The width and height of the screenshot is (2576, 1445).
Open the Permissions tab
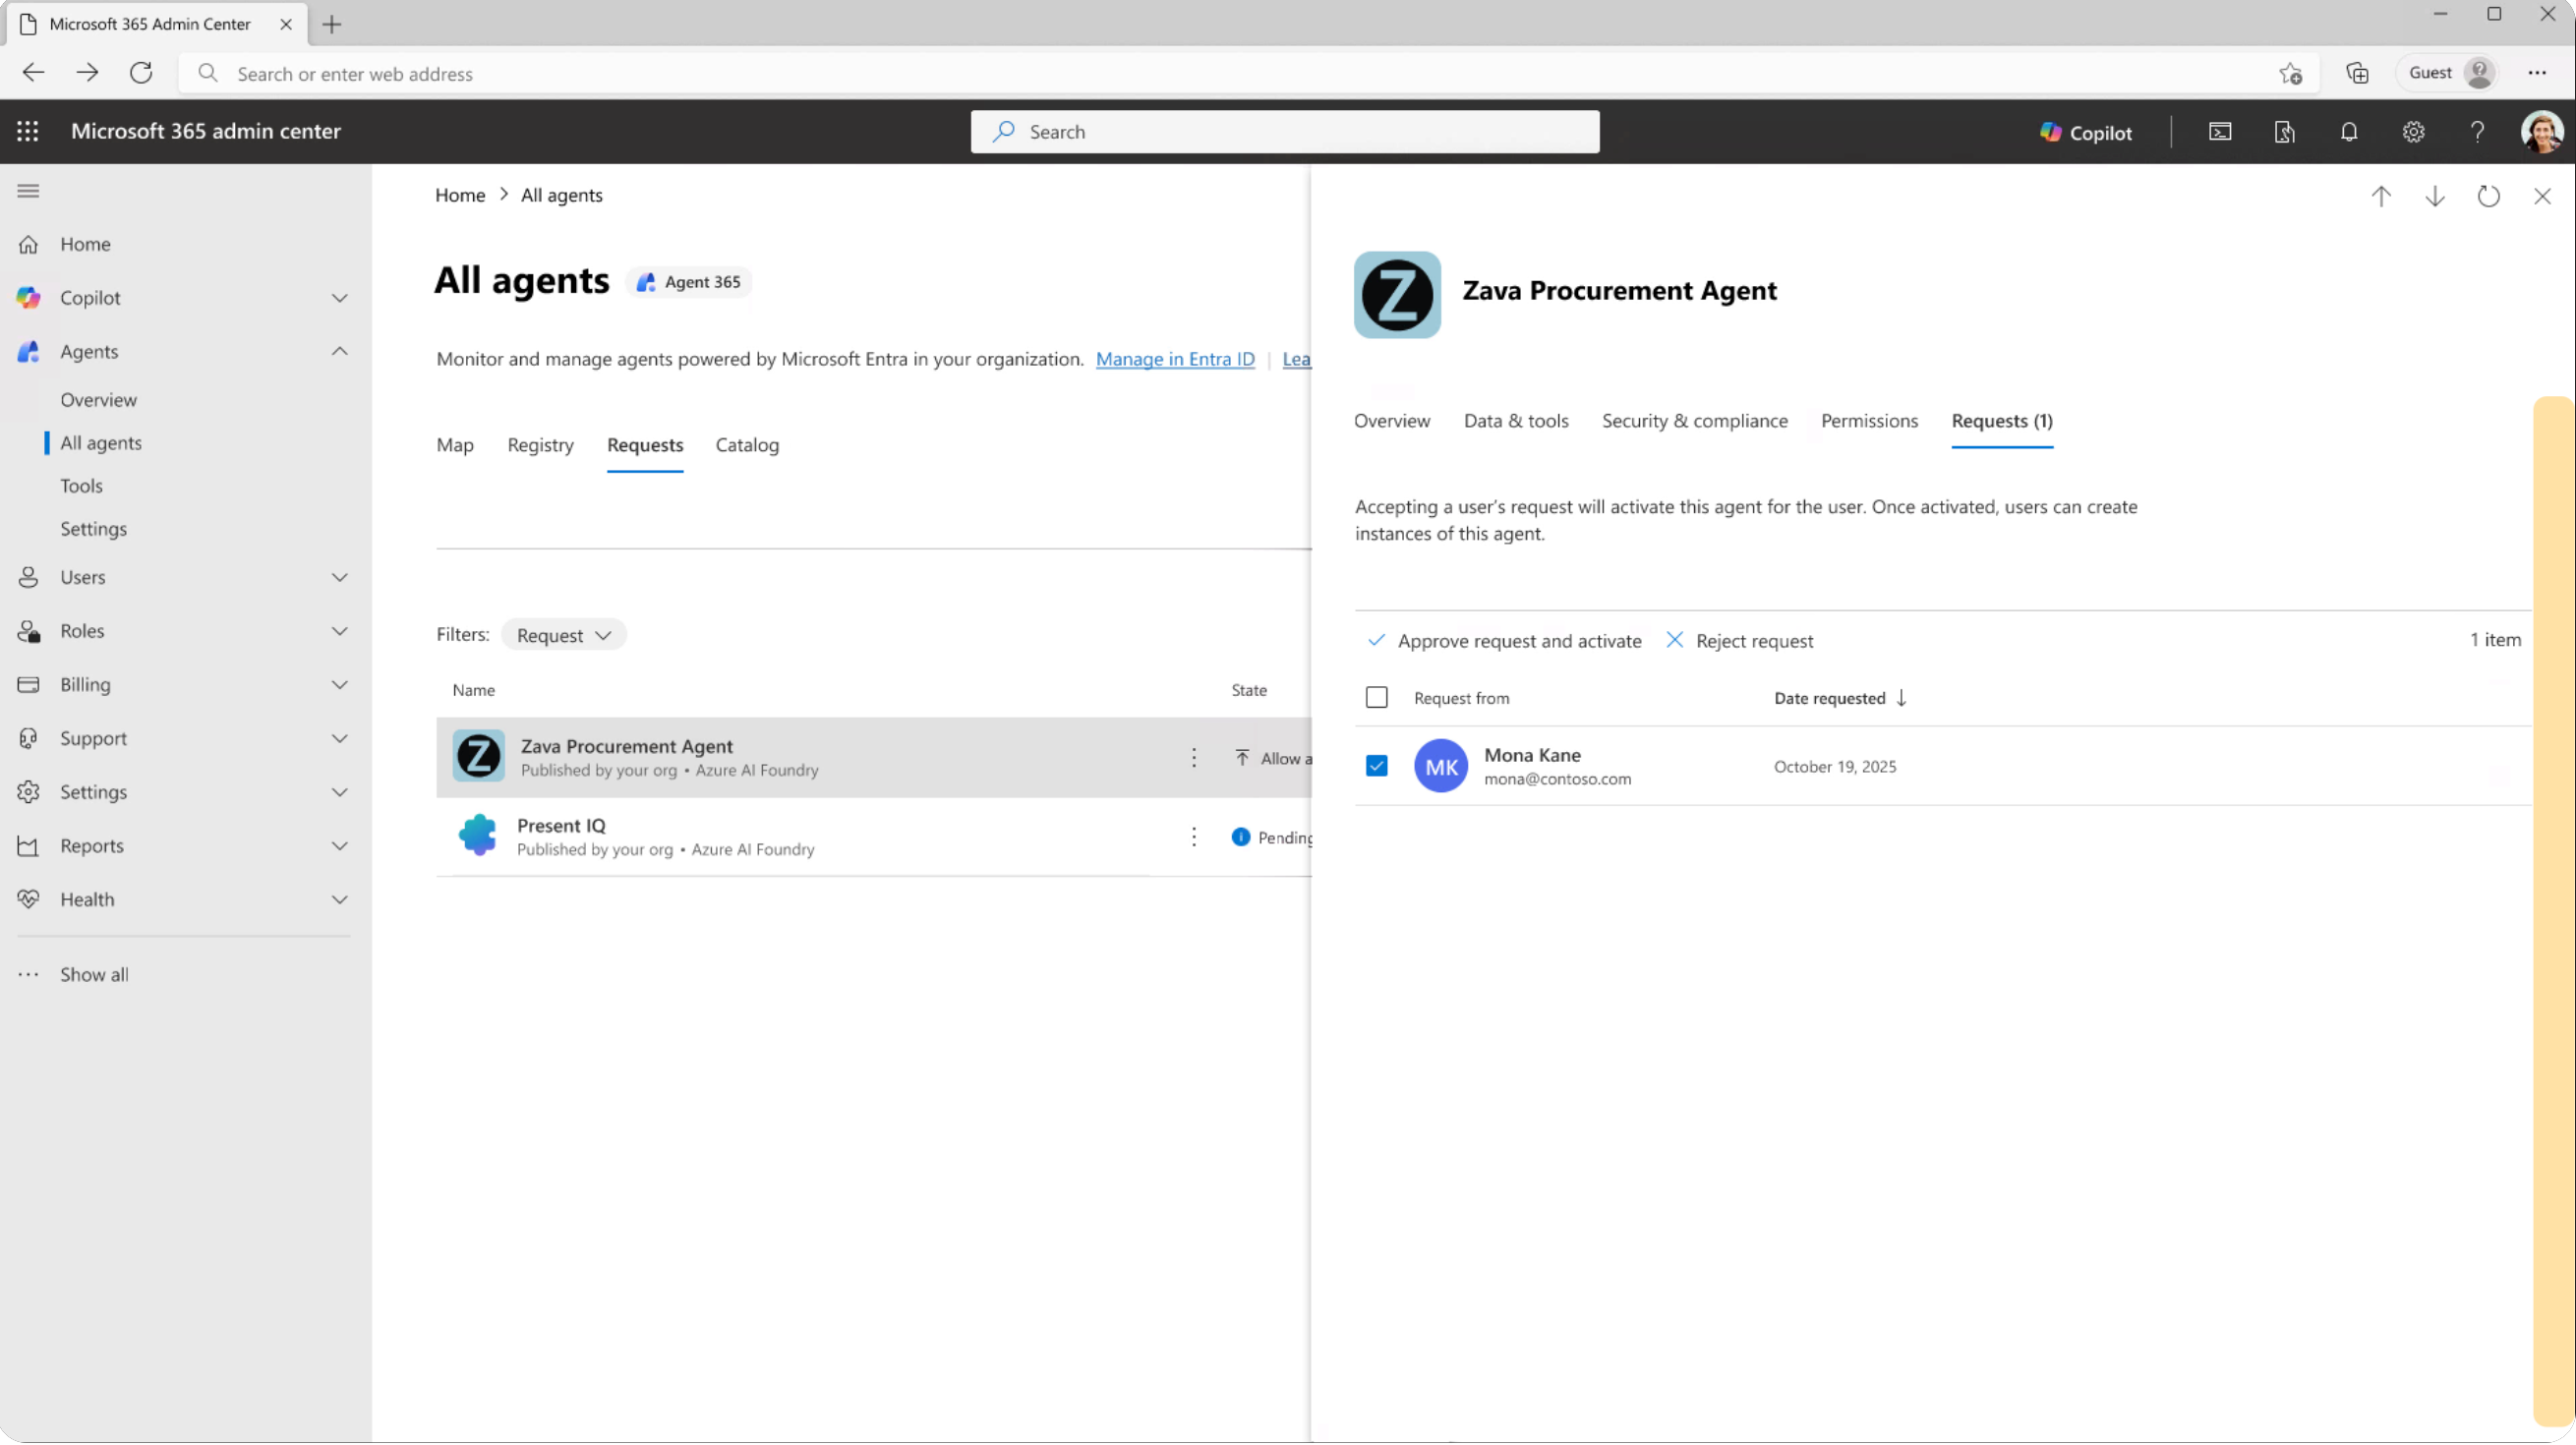1869,421
